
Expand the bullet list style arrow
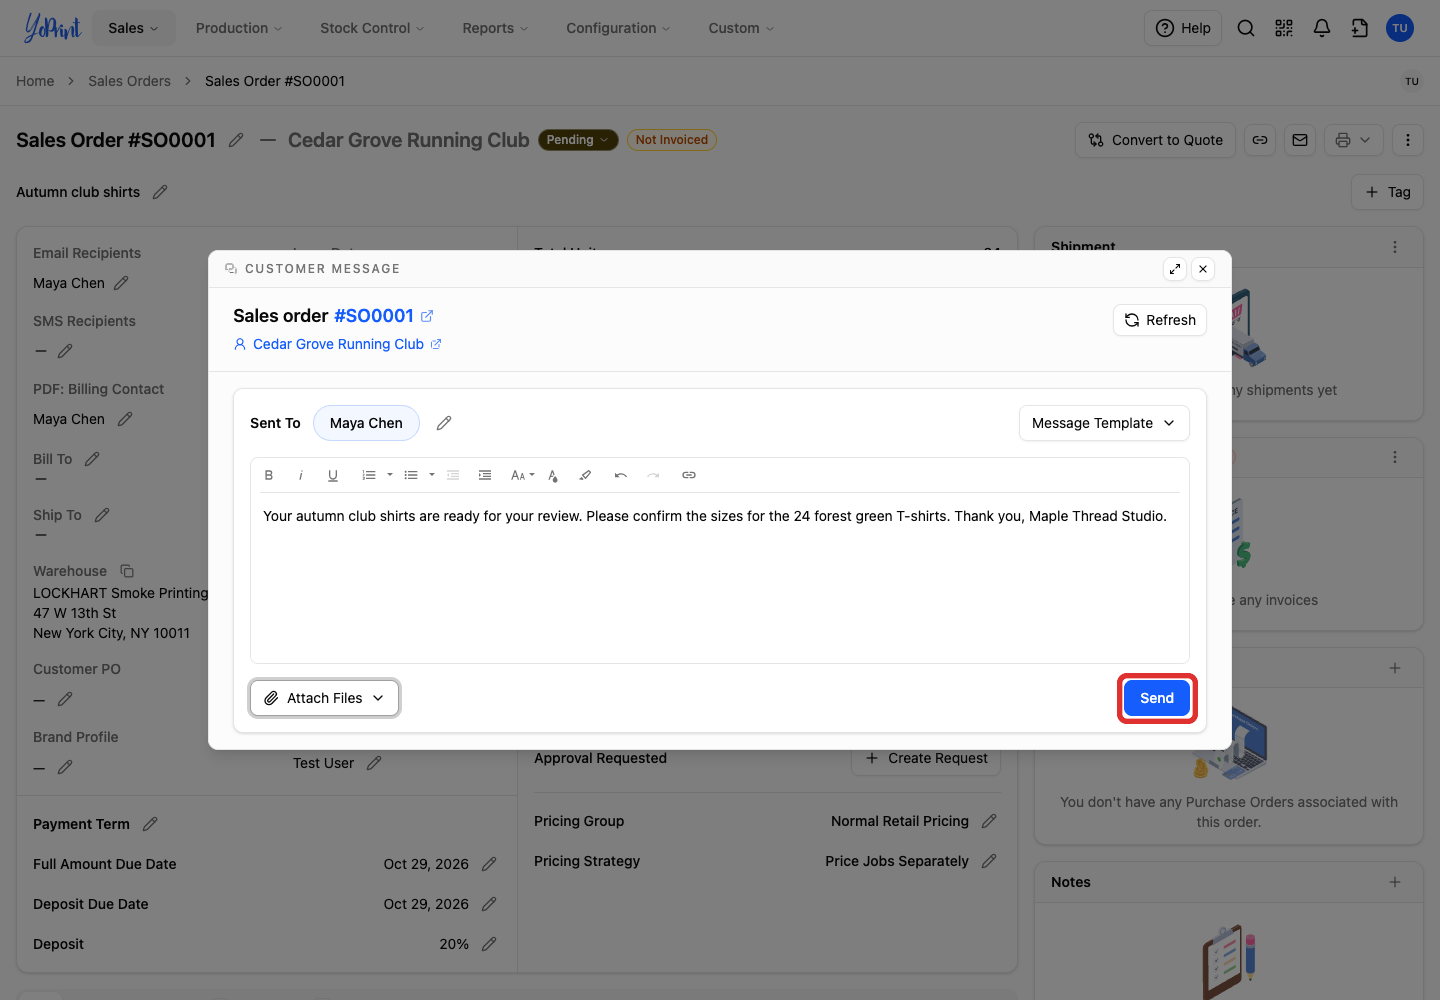click(x=432, y=475)
